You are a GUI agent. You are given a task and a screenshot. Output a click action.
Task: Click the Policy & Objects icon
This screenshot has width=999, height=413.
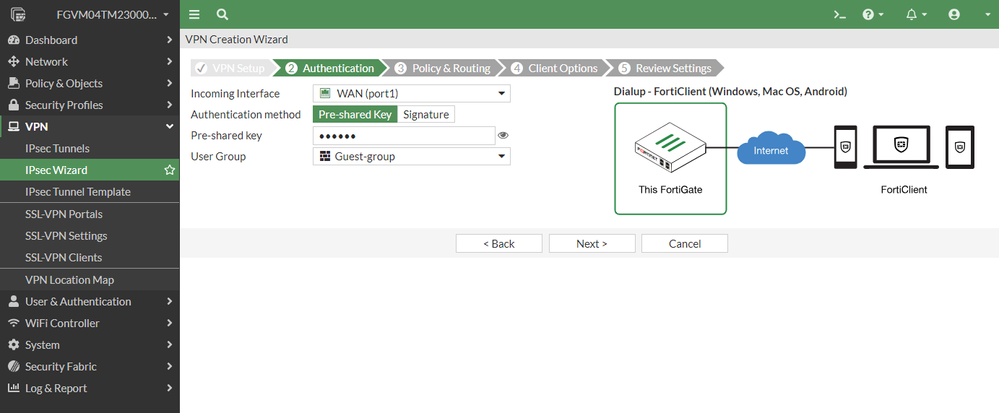pyautogui.click(x=13, y=83)
